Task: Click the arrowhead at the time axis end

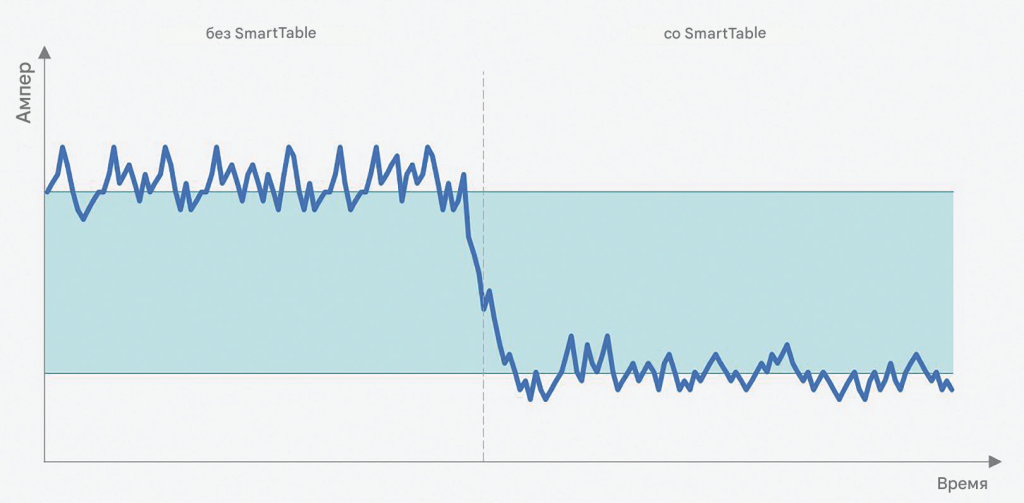Action: 994,461
